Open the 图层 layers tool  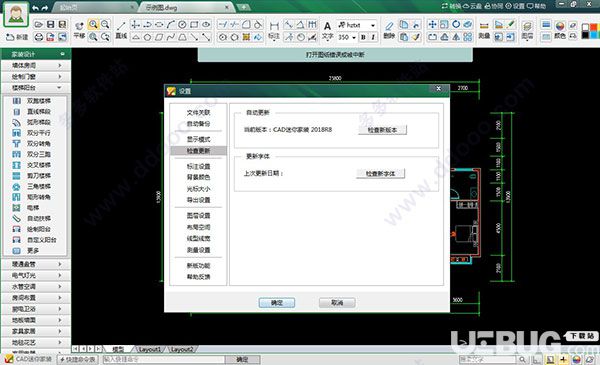tap(527, 31)
